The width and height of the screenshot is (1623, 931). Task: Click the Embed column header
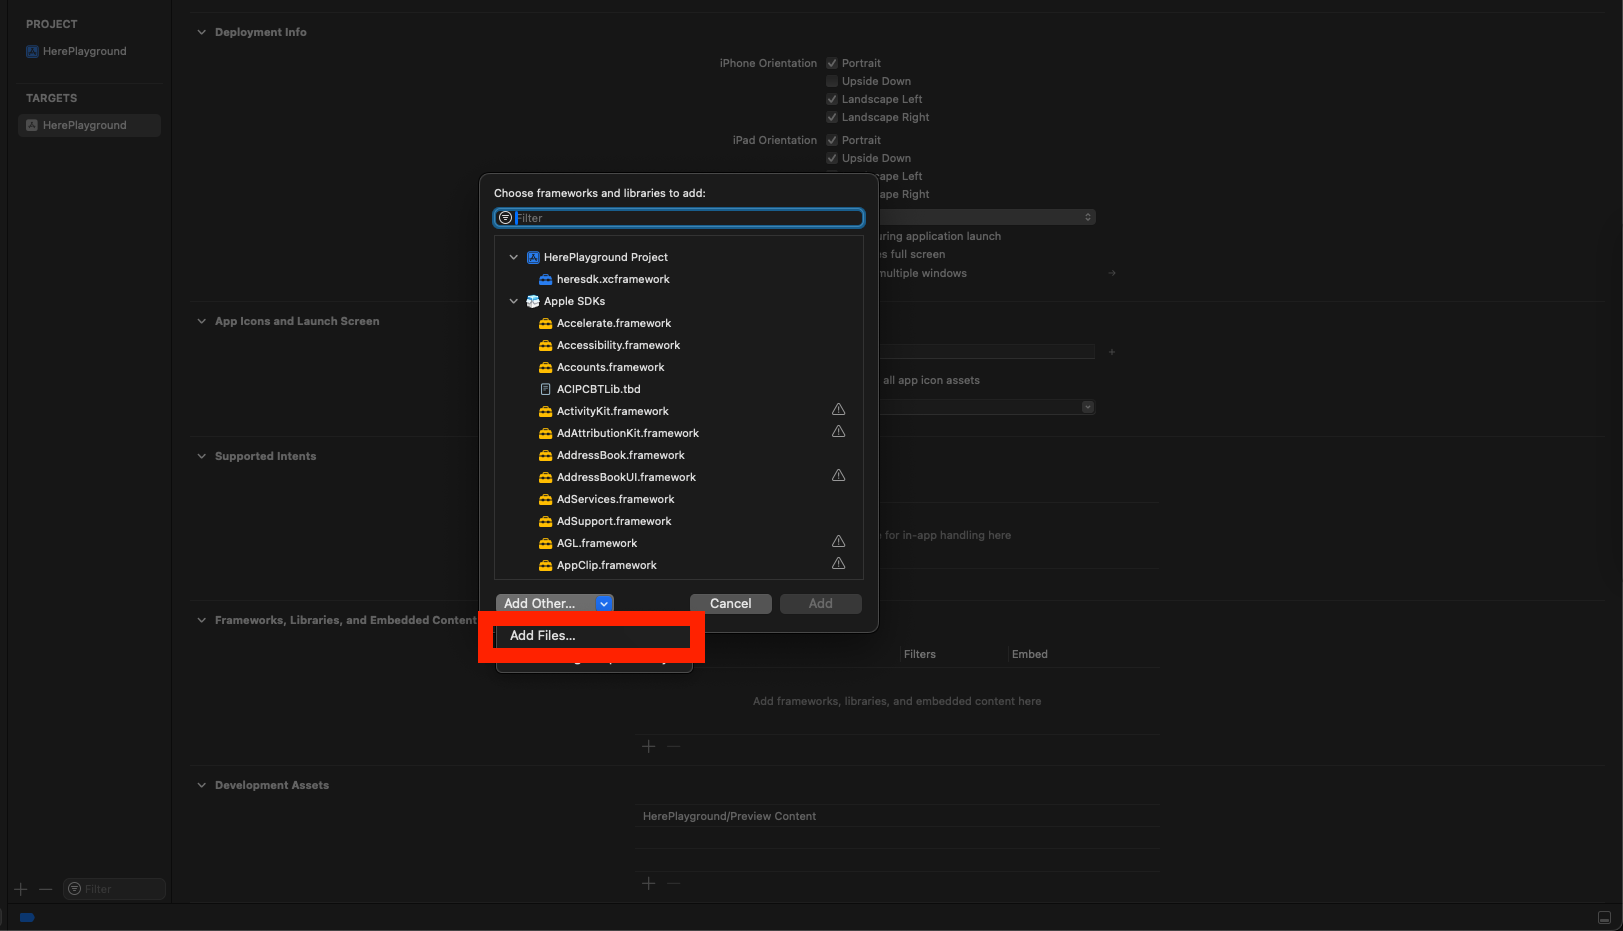[1030, 654]
